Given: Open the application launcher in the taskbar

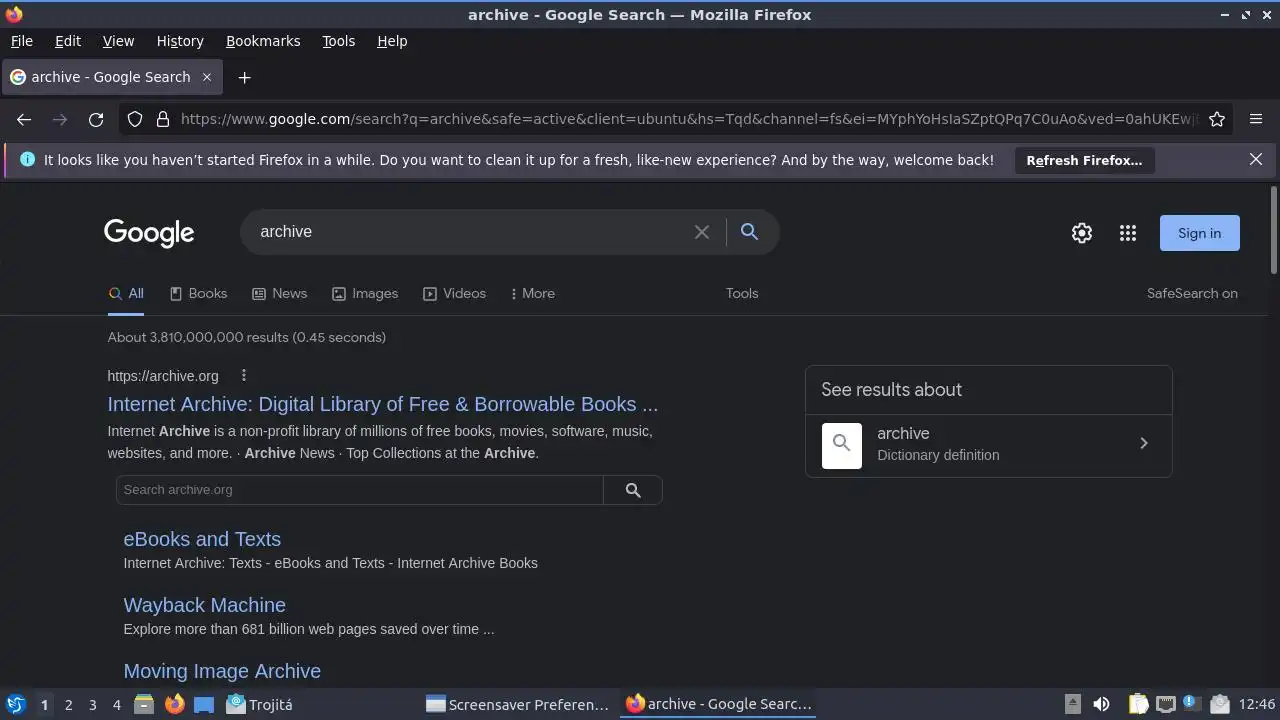Looking at the screenshot, I should click(15, 704).
